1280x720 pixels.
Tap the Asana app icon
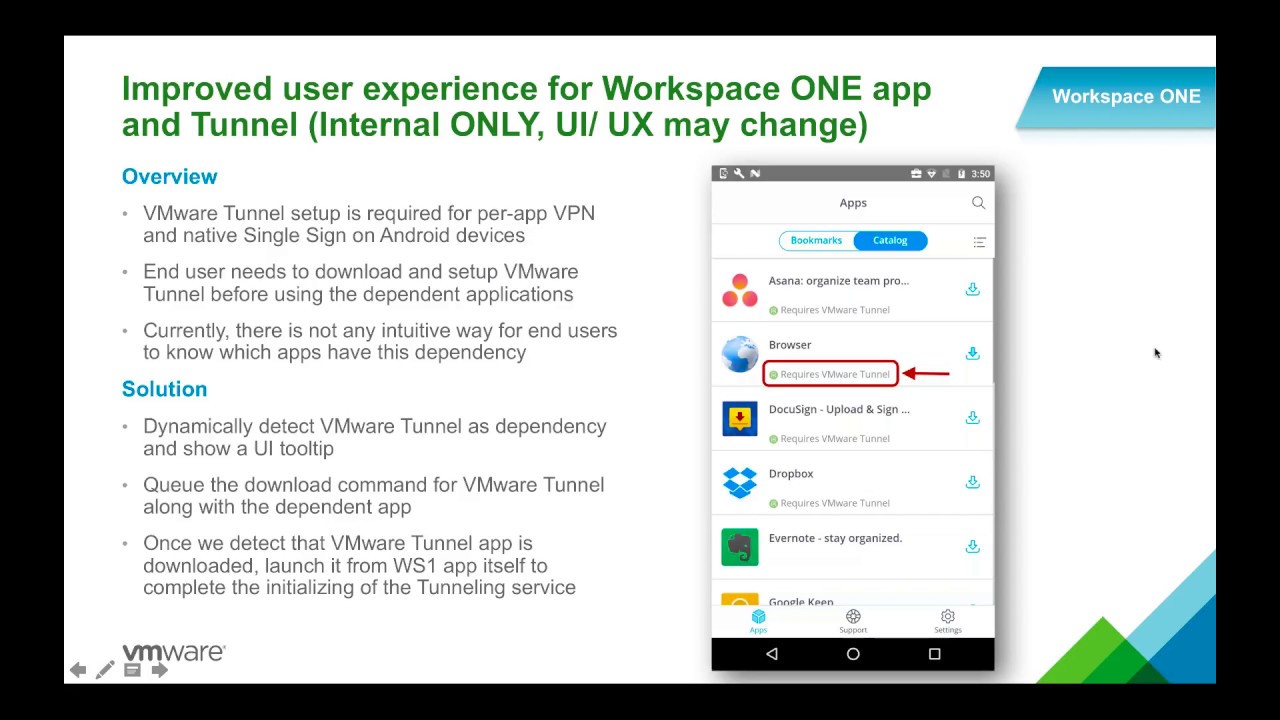point(740,290)
